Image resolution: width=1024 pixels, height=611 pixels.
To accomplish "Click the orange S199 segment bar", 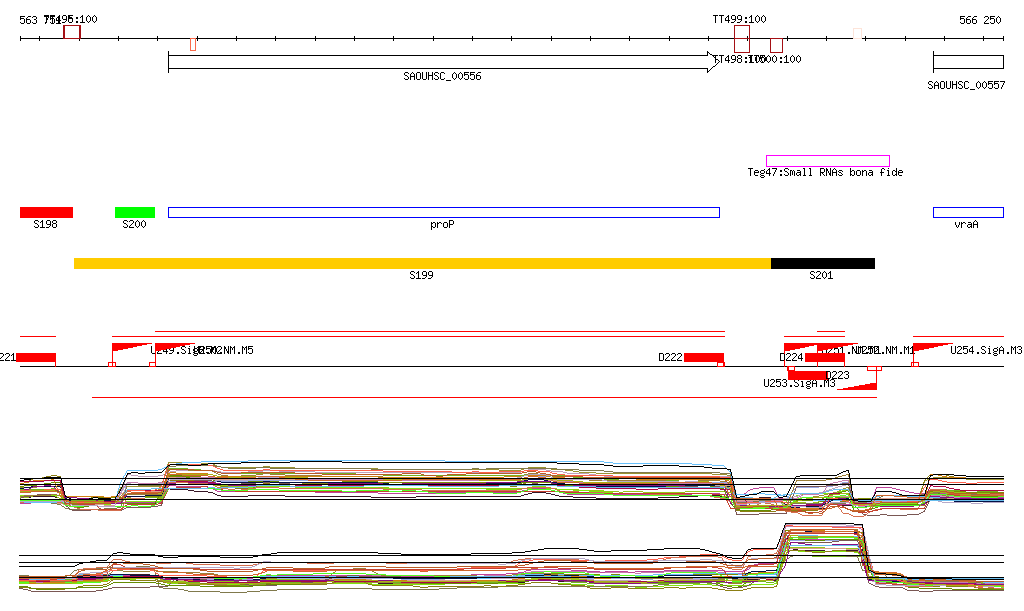I will coord(422,263).
